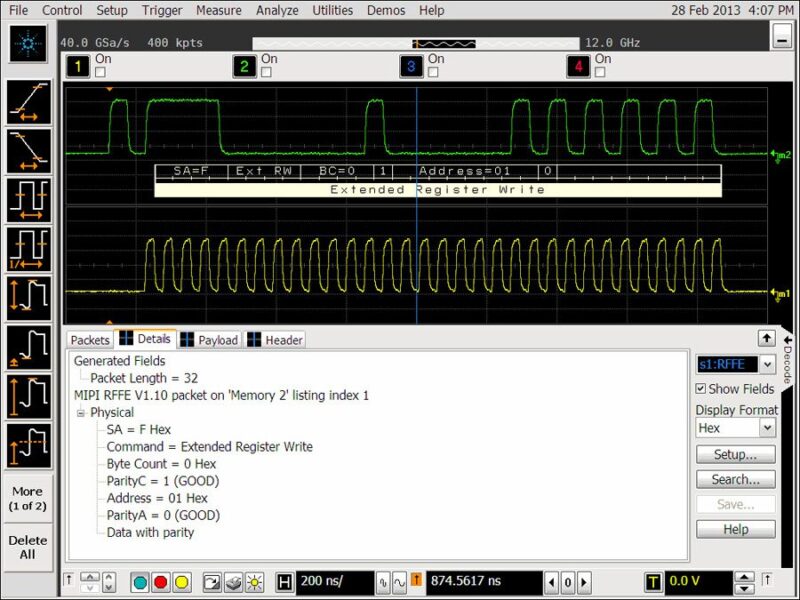Open the Display Format Hex dropdown
The height and width of the screenshot is (600, 800).
tap(766, 428)
